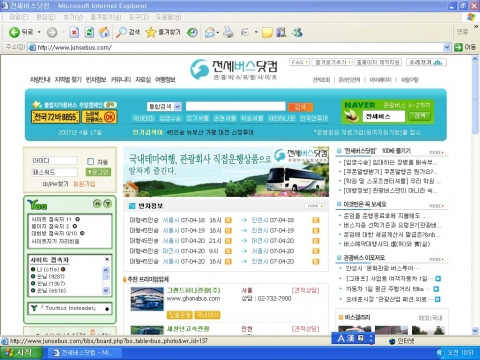Open the 도구(T) menu
The height and width of the screenshot is (360, 480).
[138, 17]
